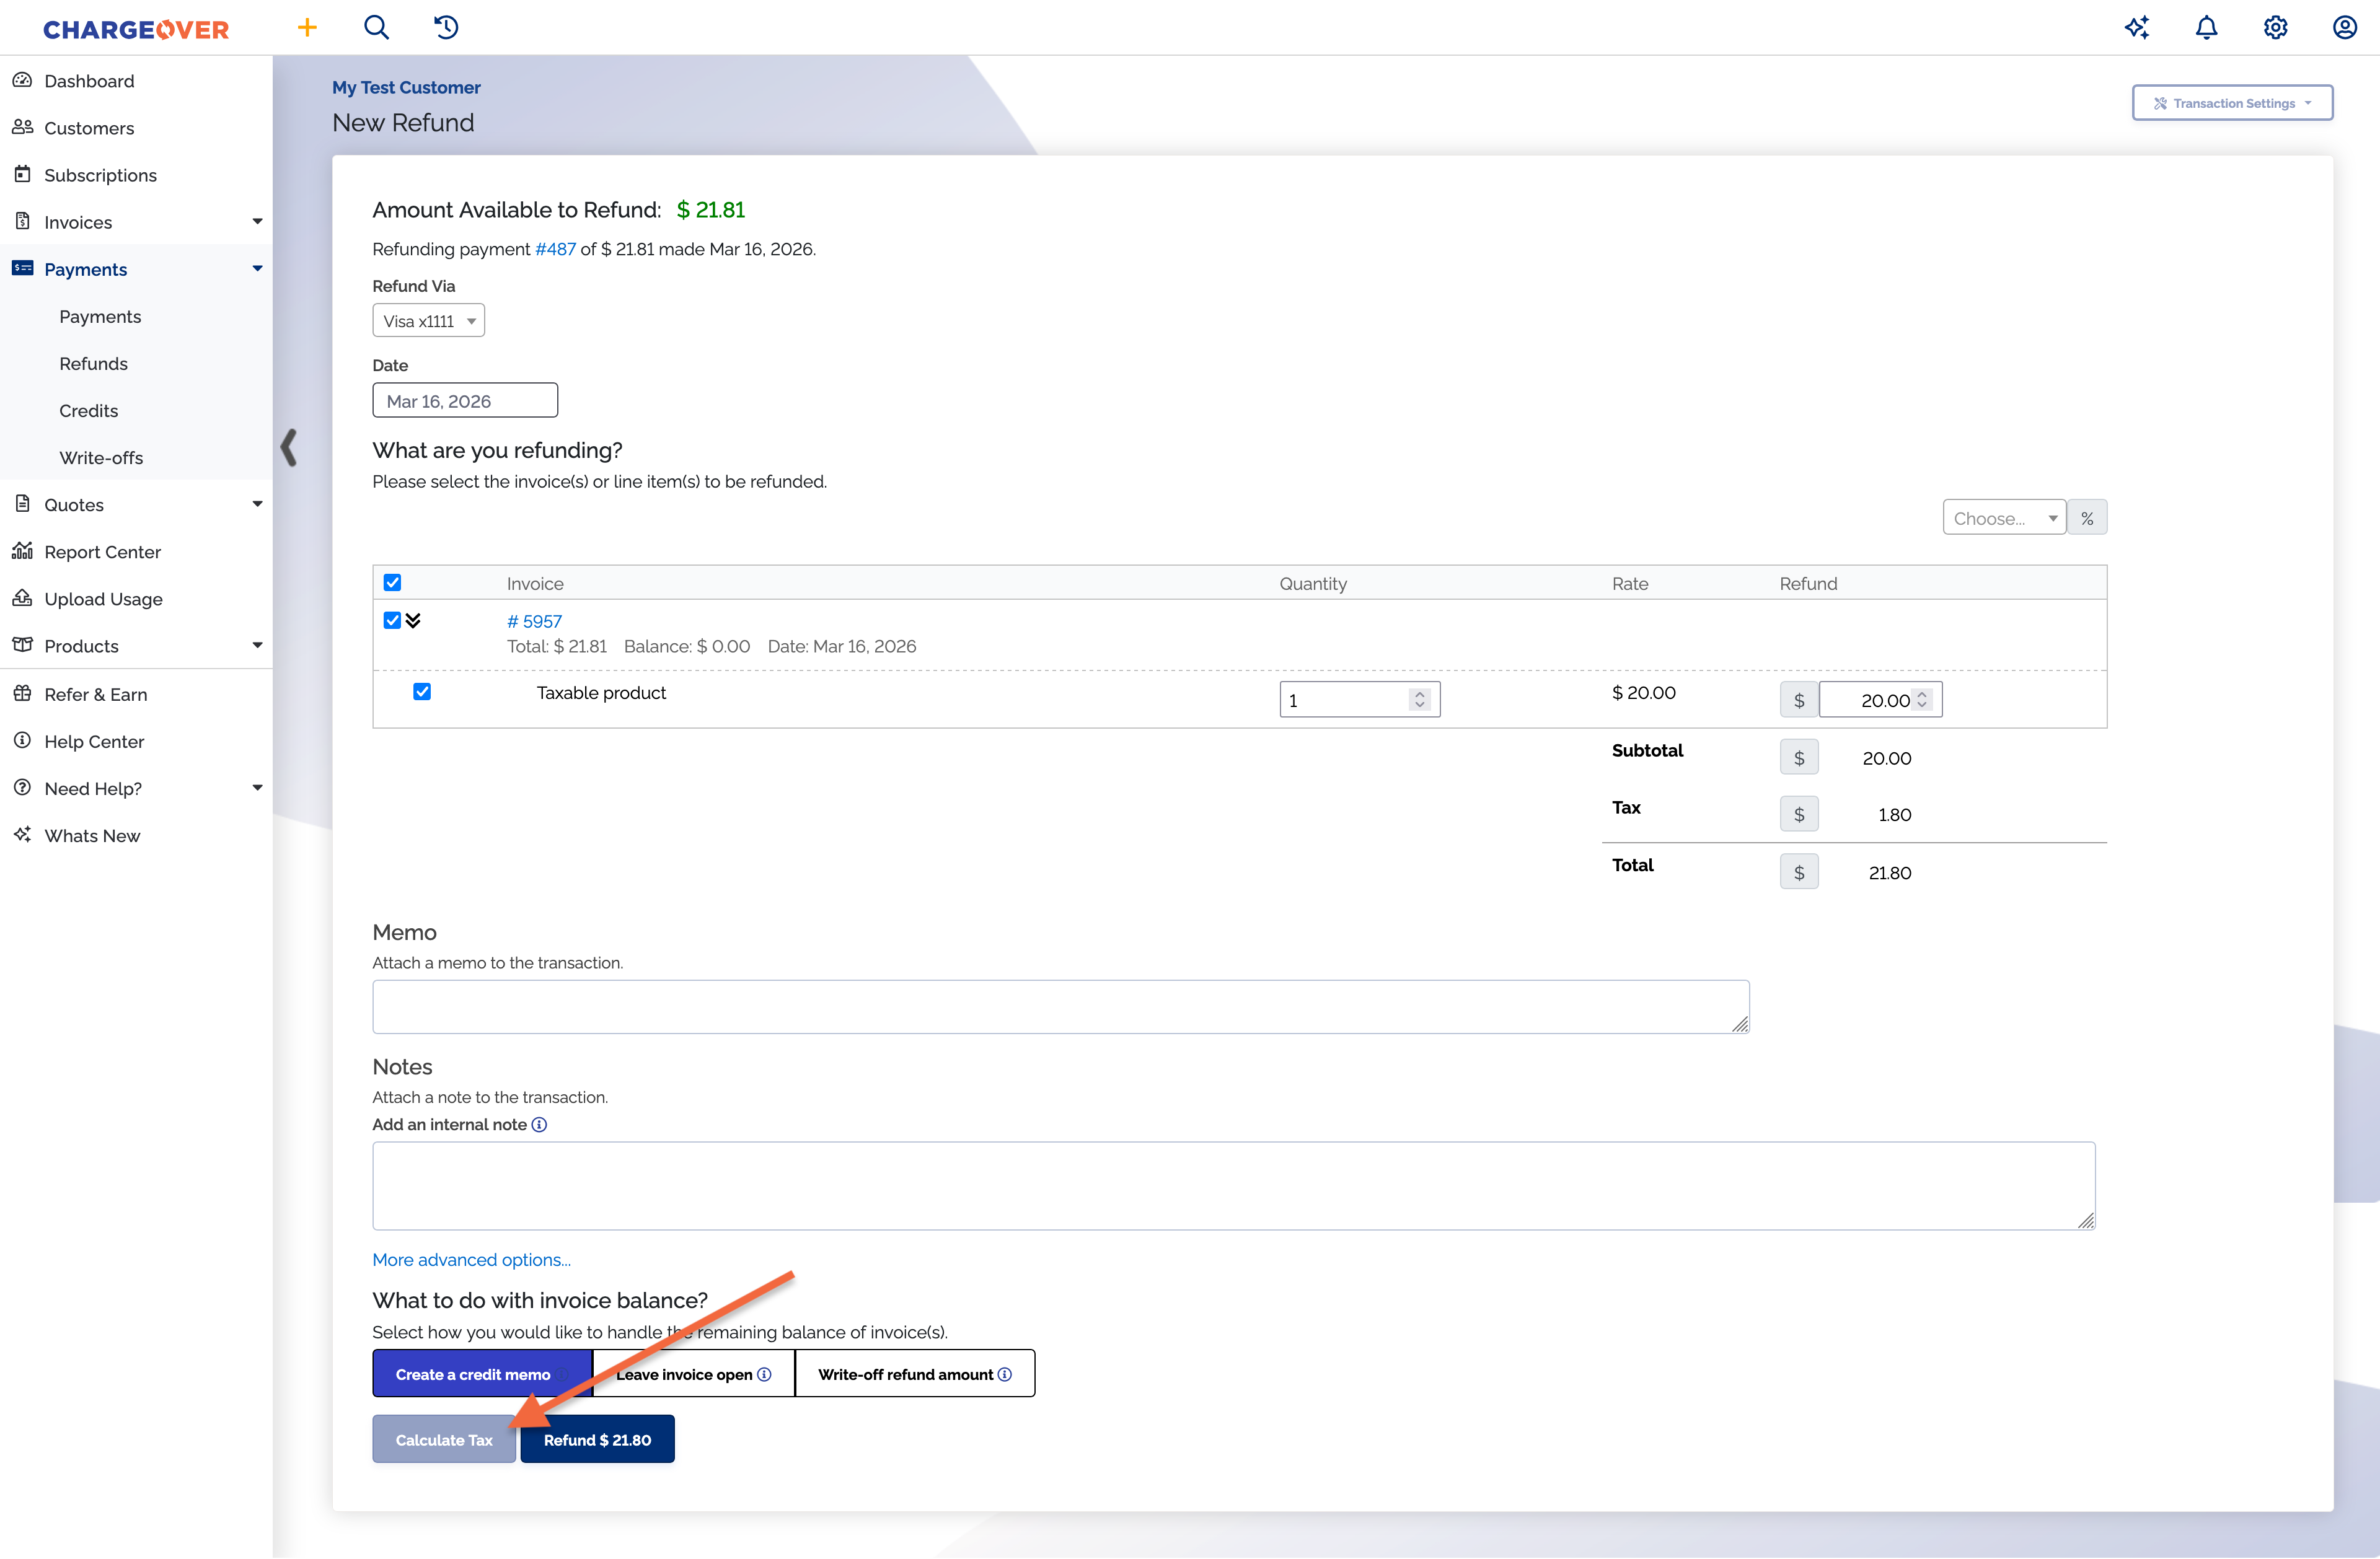Open the settings gear icon
The height and width of the screenshot is (1559, 2380).
2275,27
